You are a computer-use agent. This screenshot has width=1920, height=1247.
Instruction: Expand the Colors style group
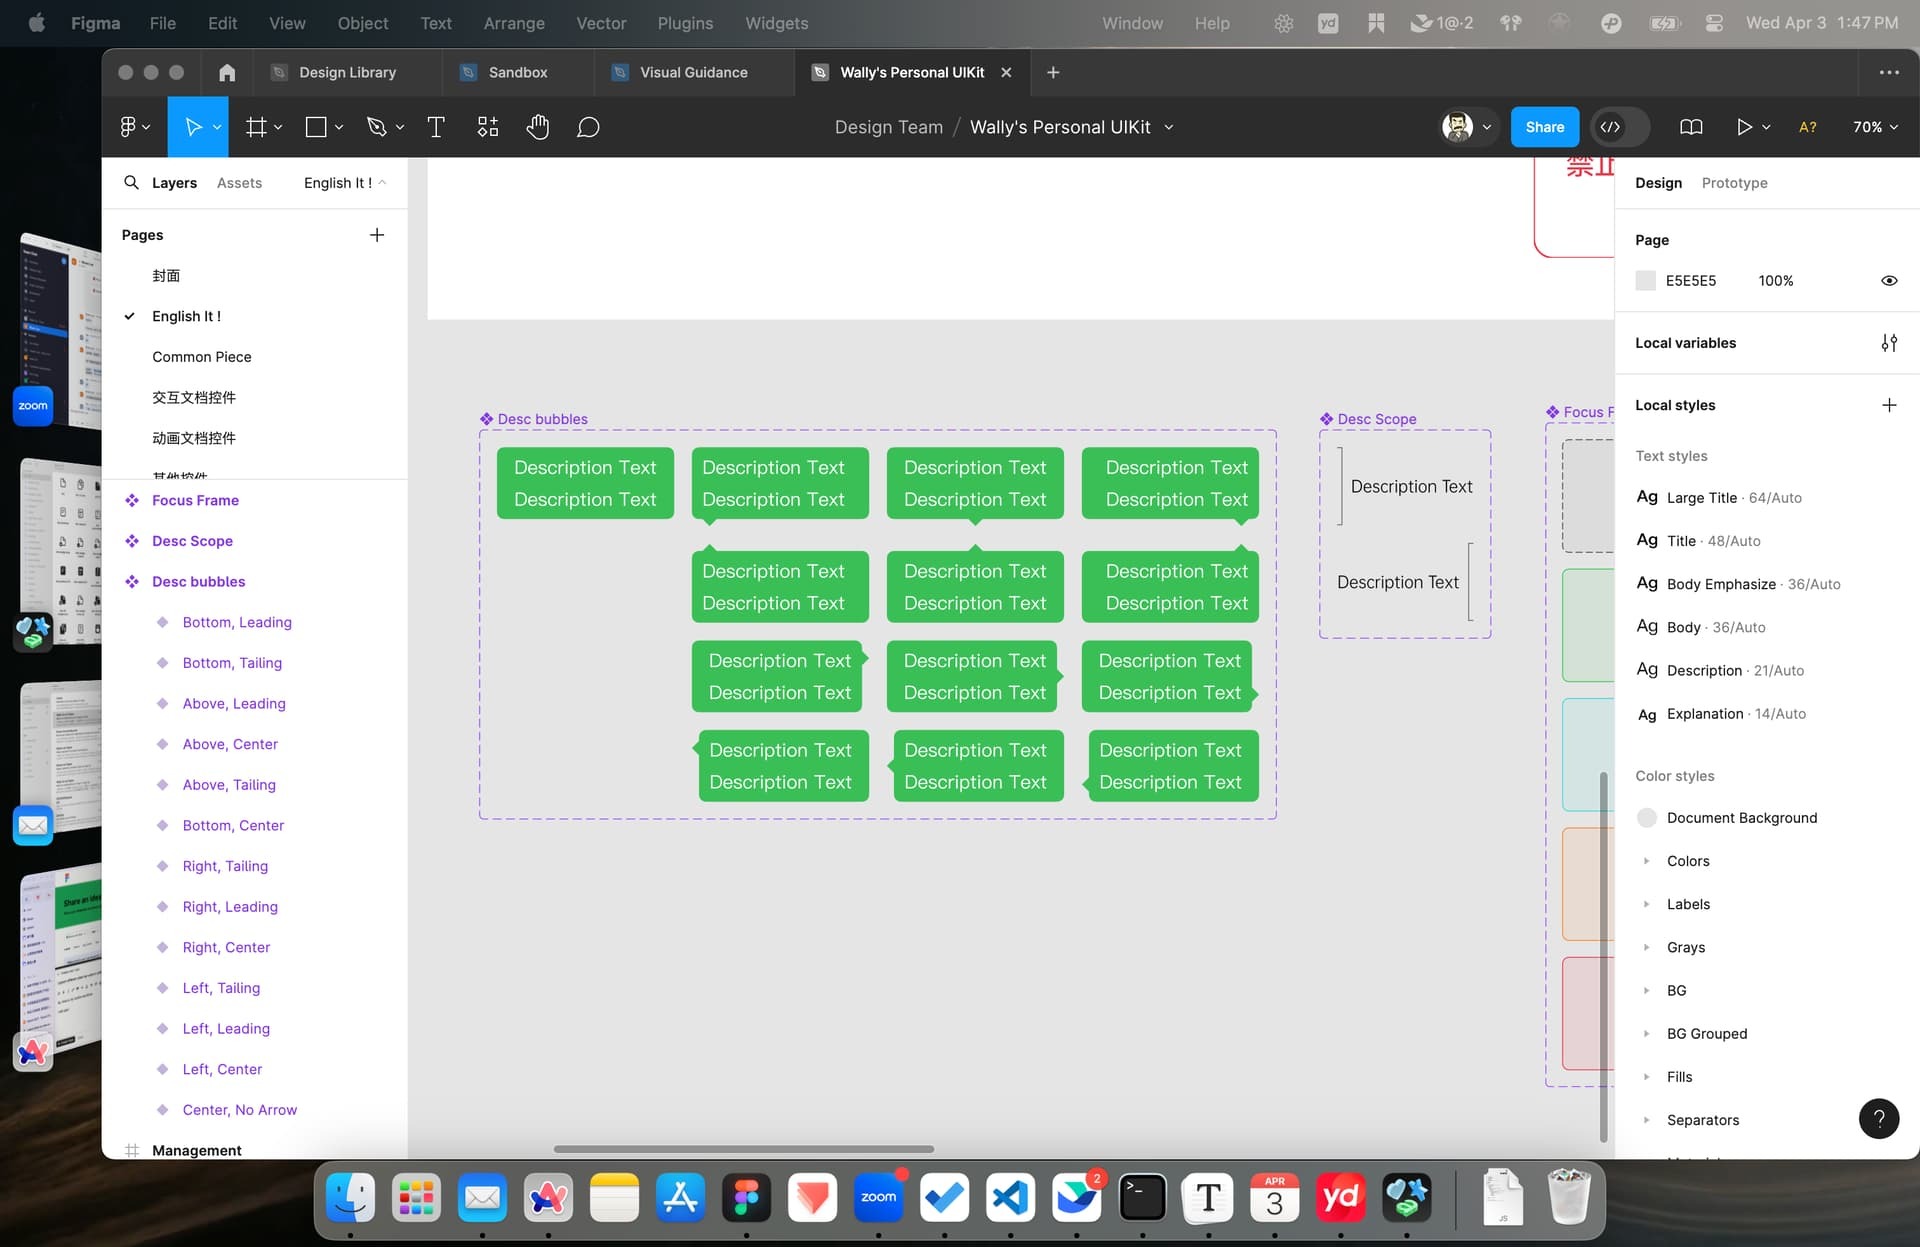[x=1649, y=861]
